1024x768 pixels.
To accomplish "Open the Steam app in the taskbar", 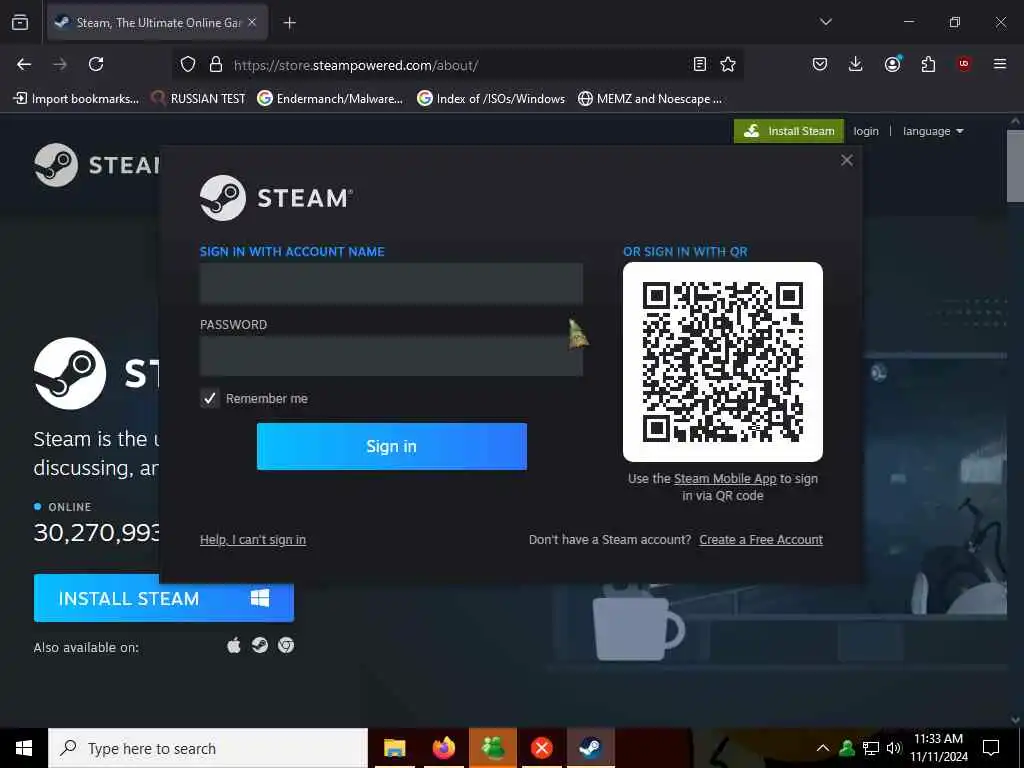I will [590, 748].
